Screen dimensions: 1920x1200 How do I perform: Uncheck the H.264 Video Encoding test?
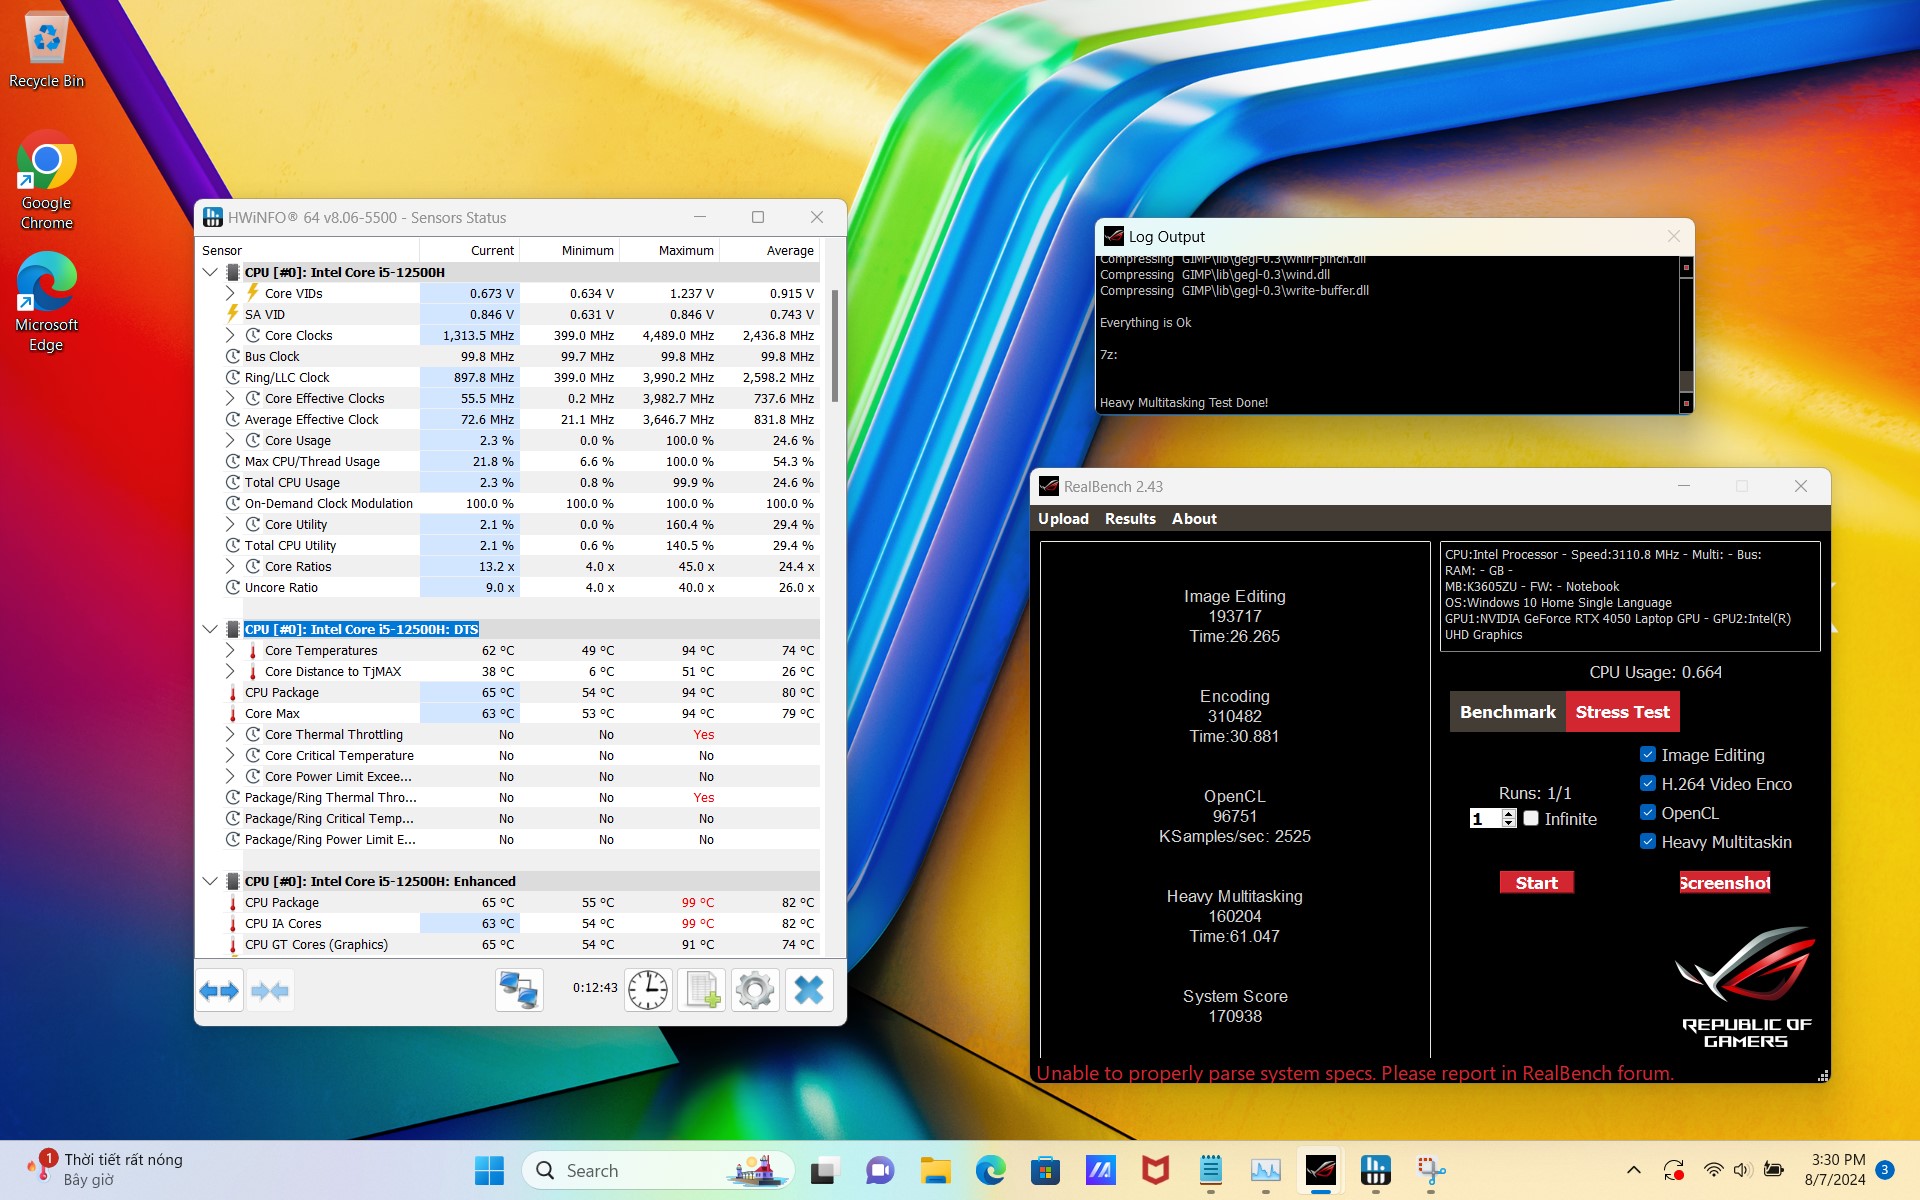click(1648, 783)
